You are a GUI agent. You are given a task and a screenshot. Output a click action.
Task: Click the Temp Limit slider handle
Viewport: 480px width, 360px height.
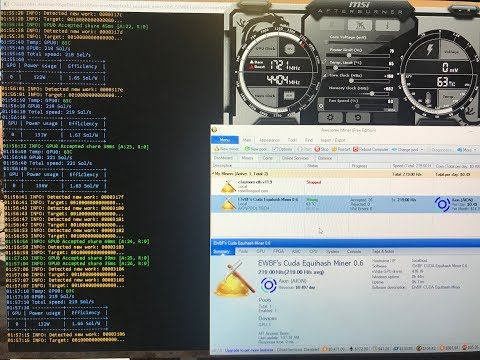[336, 67]
